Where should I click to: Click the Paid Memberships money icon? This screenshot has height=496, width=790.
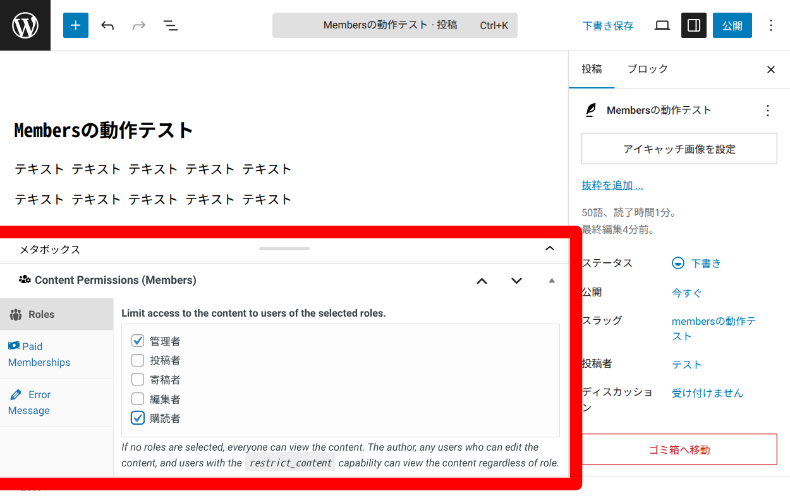click(14, 346)
